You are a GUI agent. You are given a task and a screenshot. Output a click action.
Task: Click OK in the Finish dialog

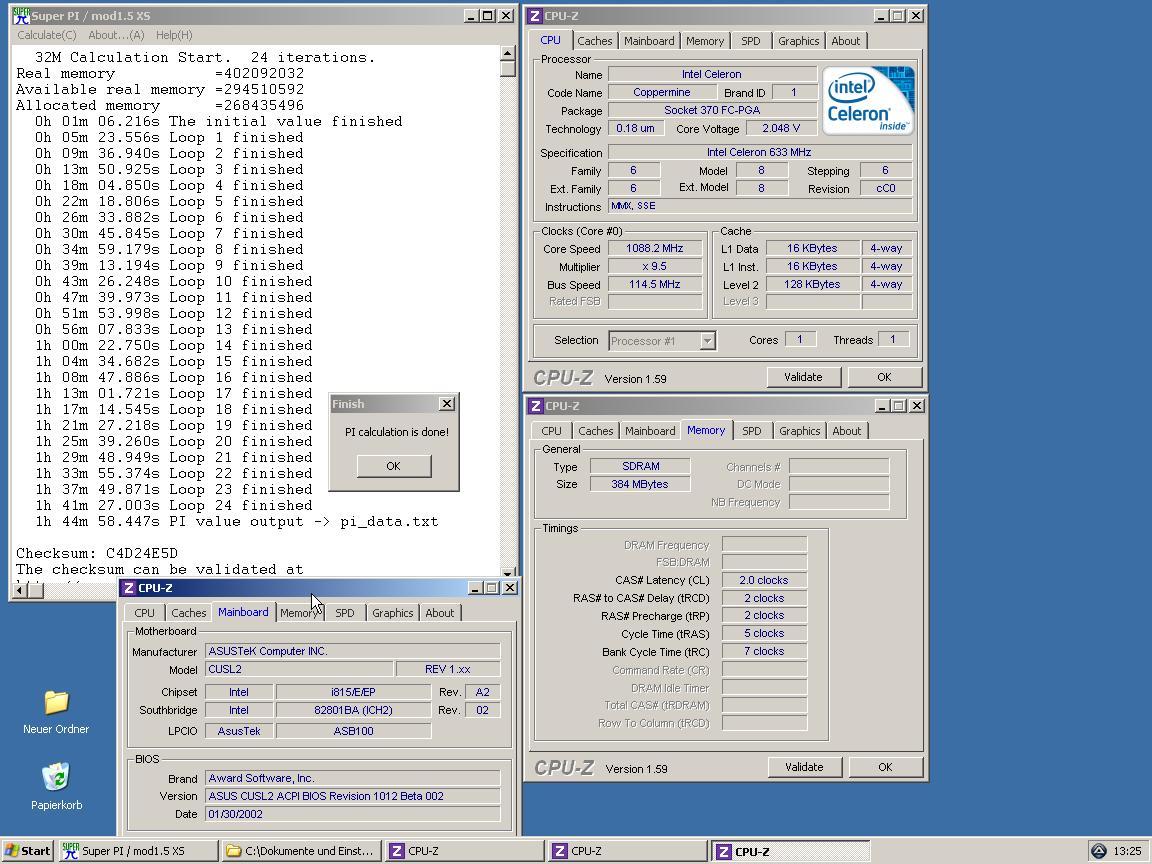click(x=394, y=466)
